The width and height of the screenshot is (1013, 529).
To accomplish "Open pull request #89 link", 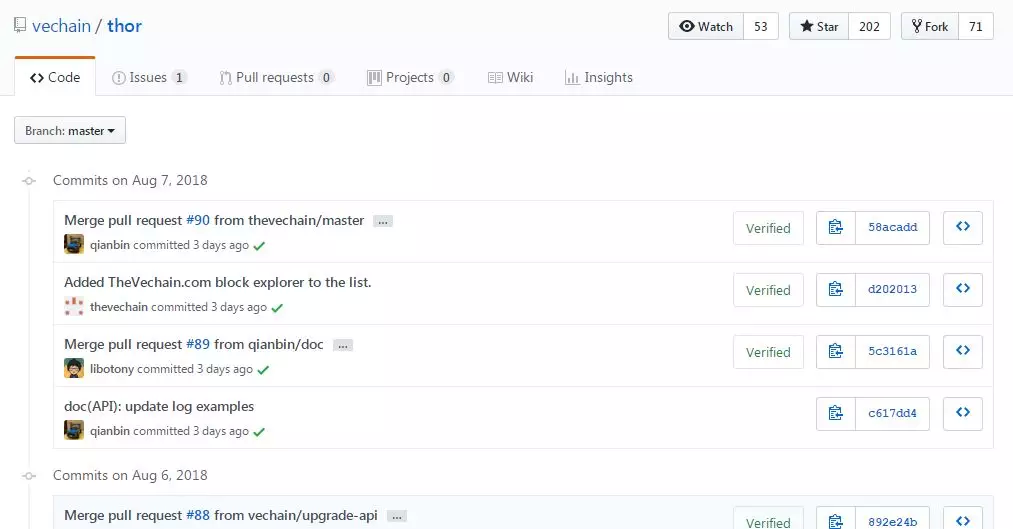I will tap(198, 344).
